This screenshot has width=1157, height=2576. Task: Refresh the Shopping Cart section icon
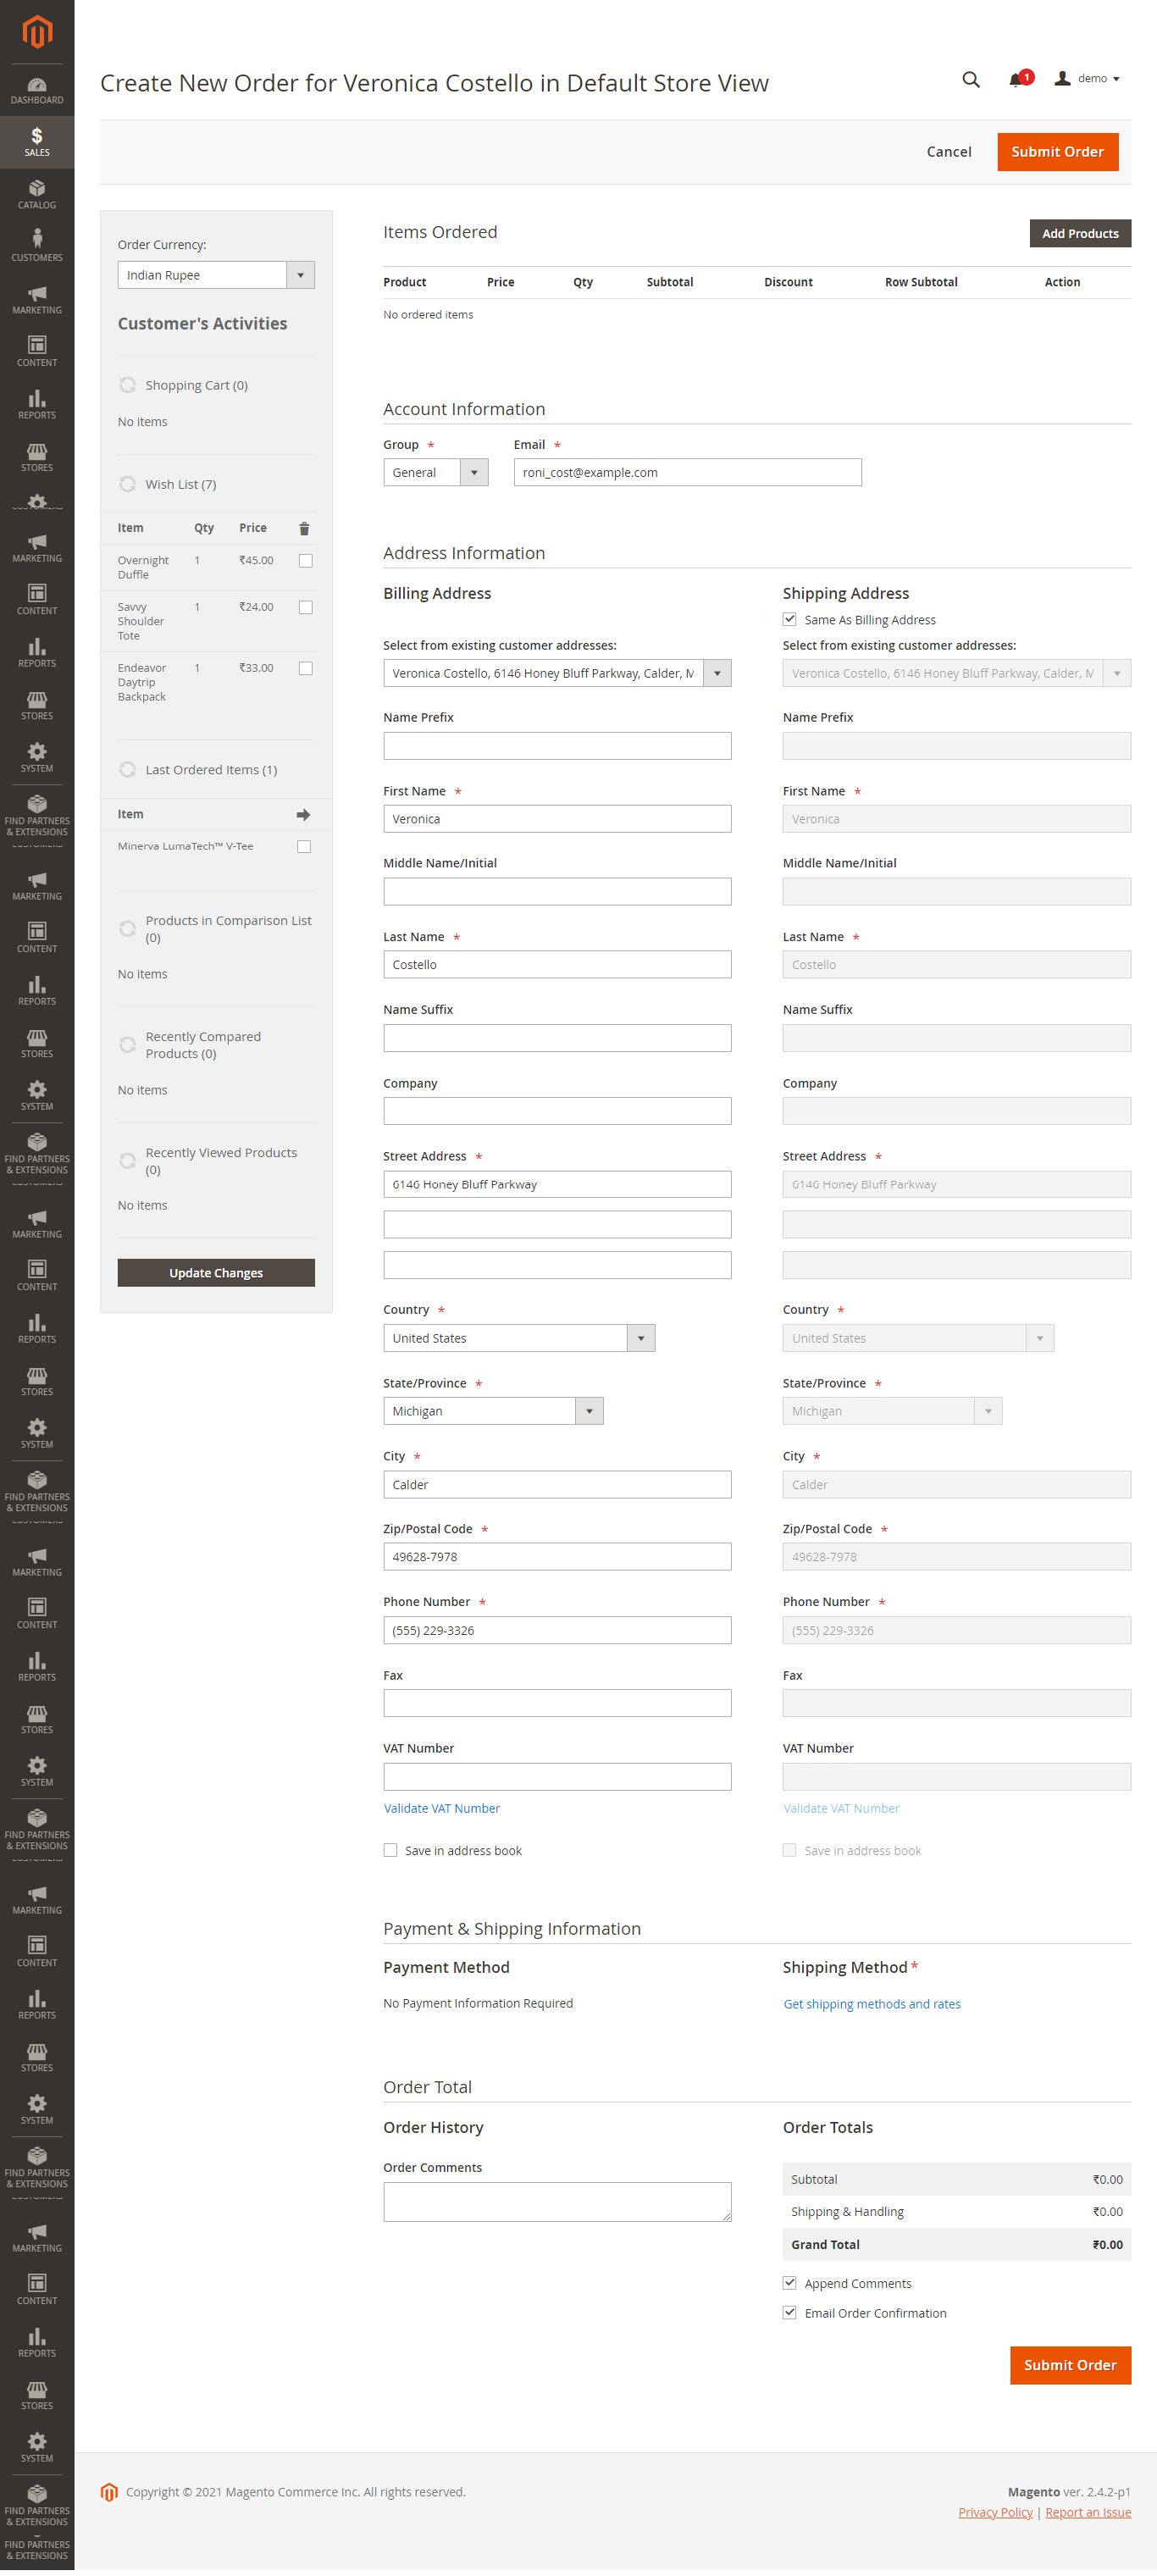(127, 385)
